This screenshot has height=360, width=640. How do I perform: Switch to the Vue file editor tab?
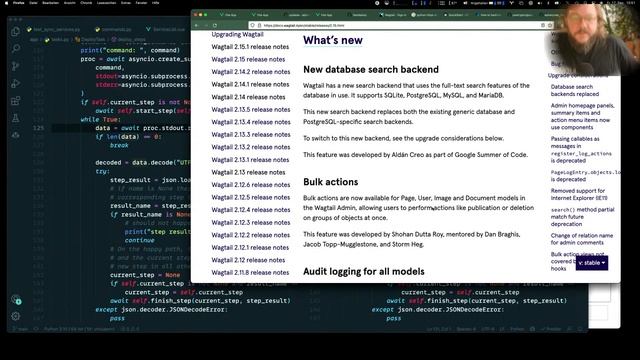(x=166, y=29)
